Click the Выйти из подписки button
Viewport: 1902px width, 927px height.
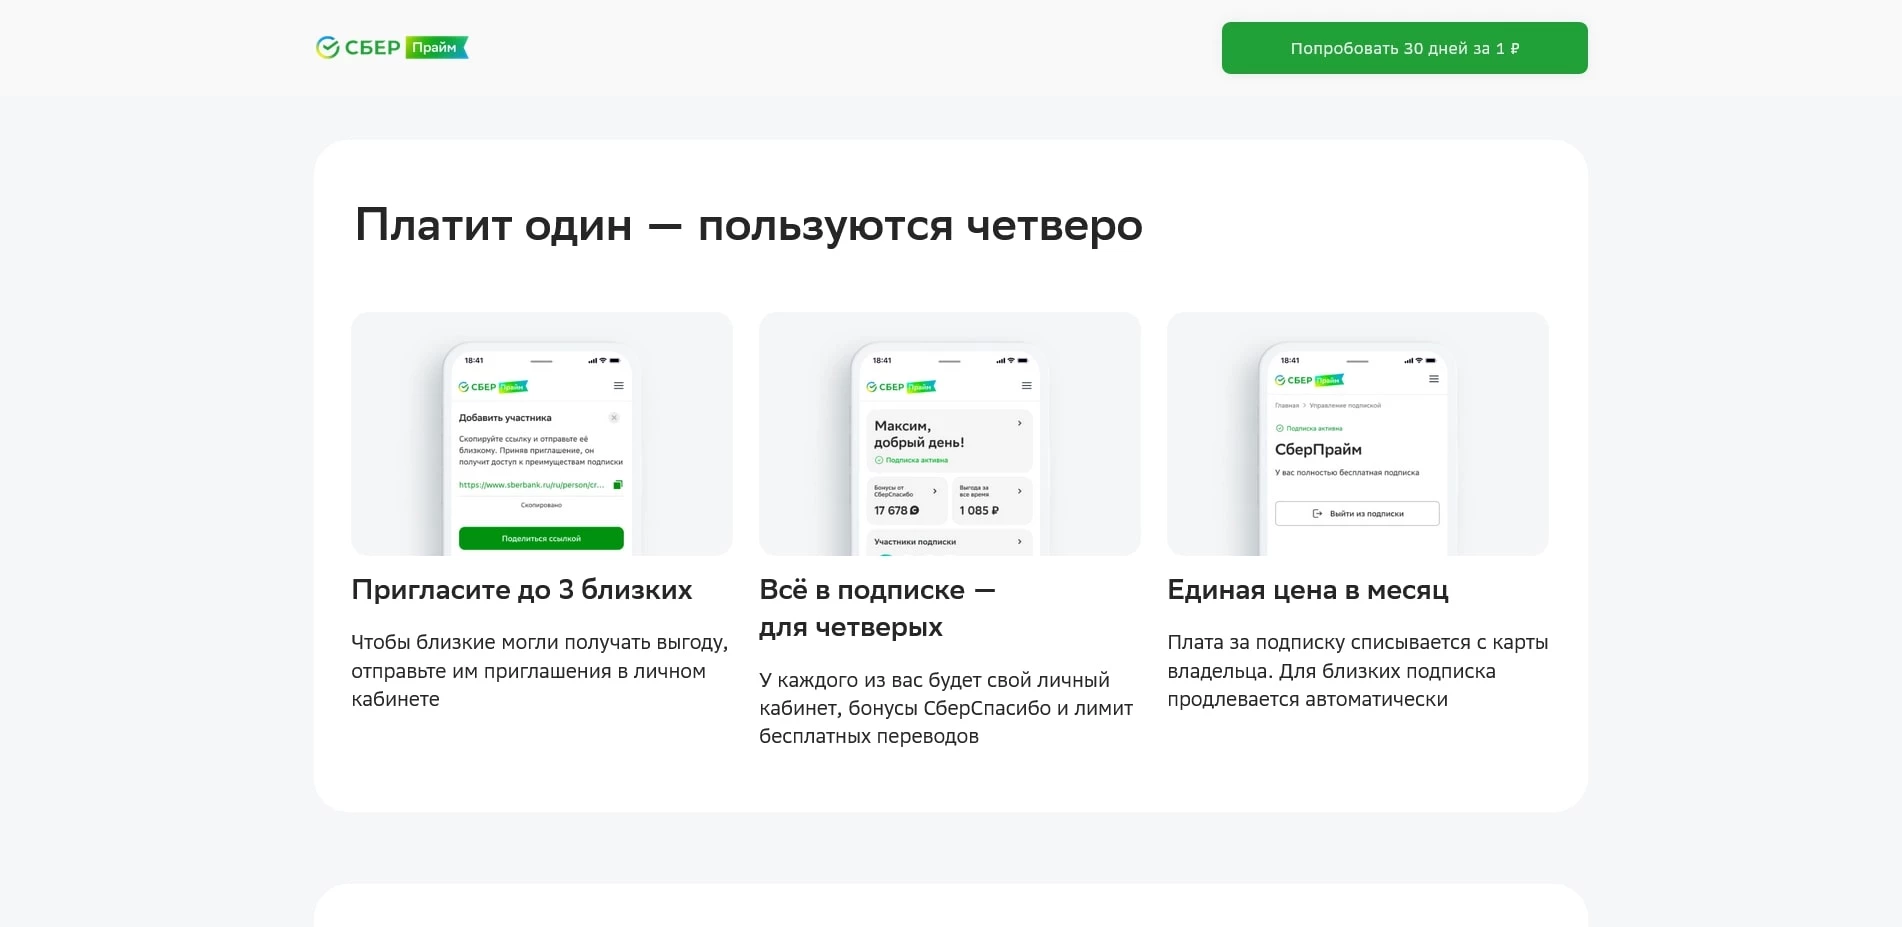tap(1357, 514)
